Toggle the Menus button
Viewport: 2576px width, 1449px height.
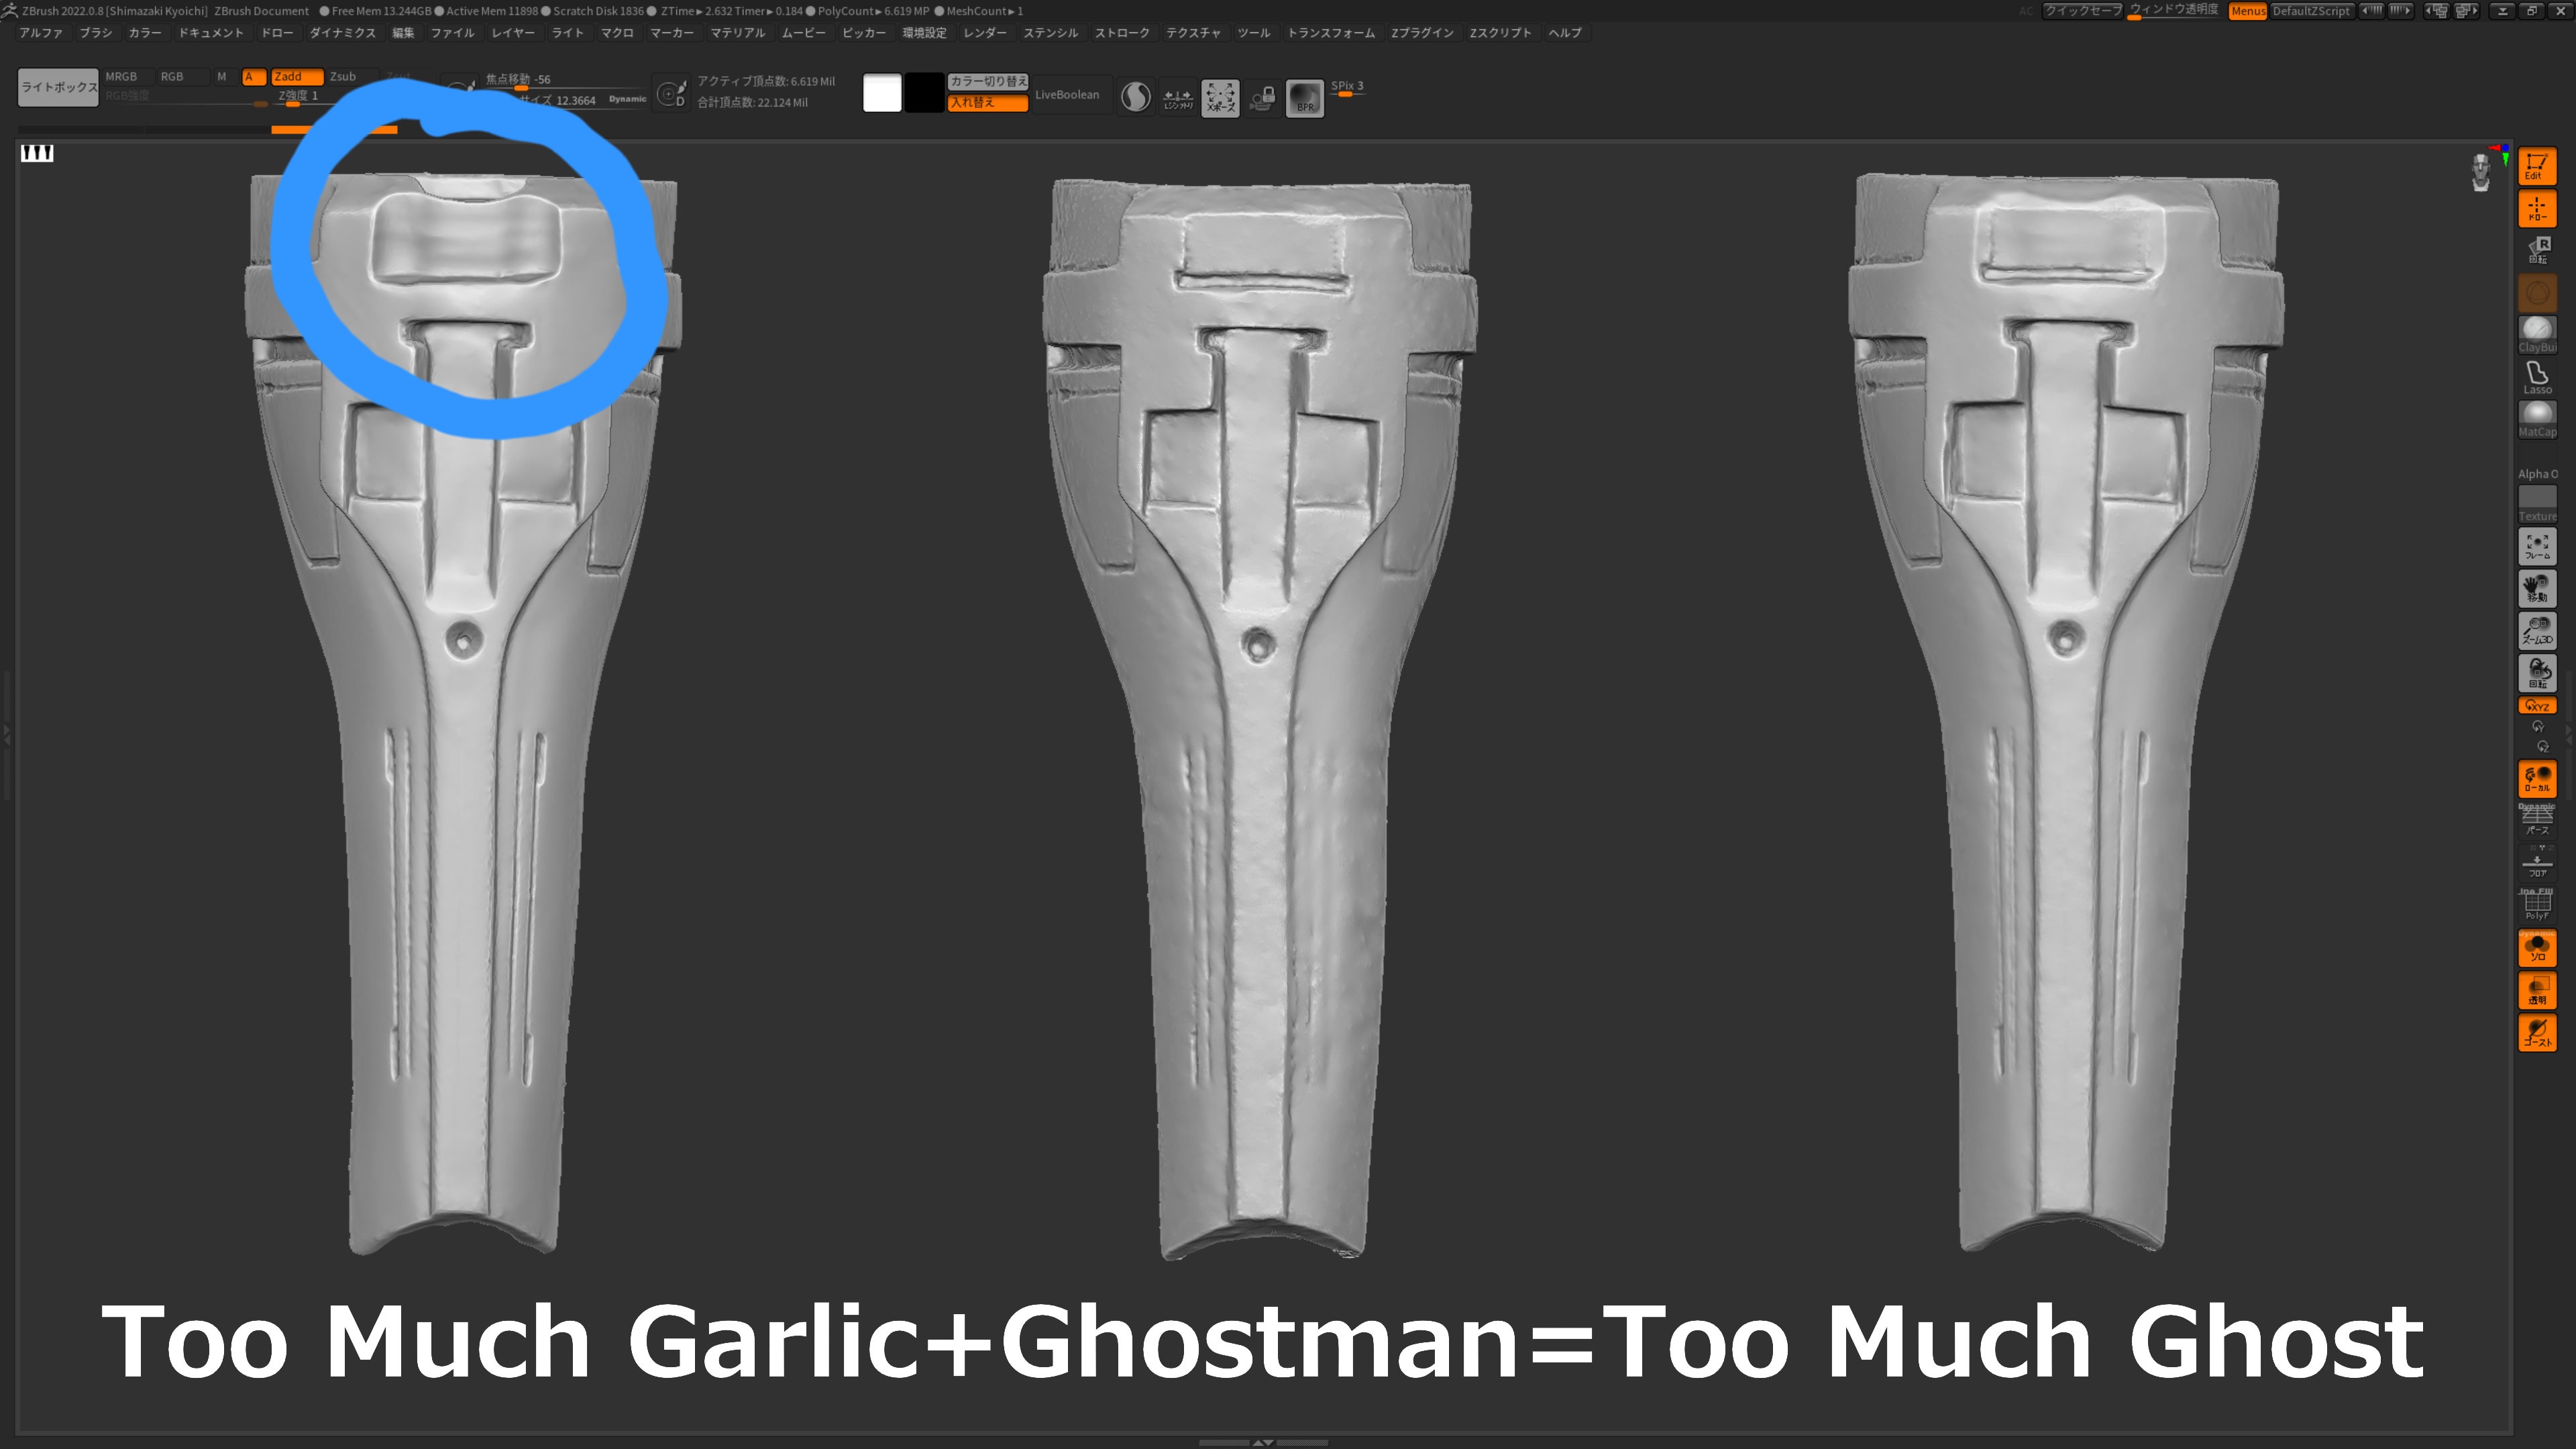(2247, 11)
